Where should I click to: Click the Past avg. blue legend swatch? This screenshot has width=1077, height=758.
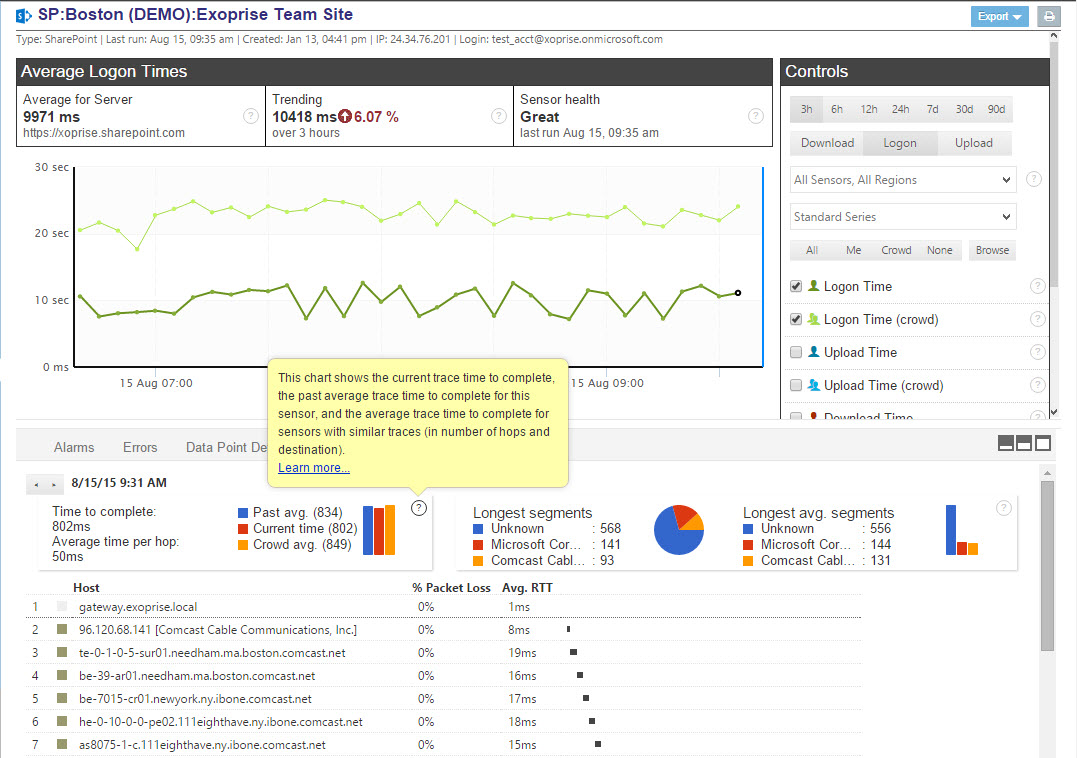coord(242,513)
